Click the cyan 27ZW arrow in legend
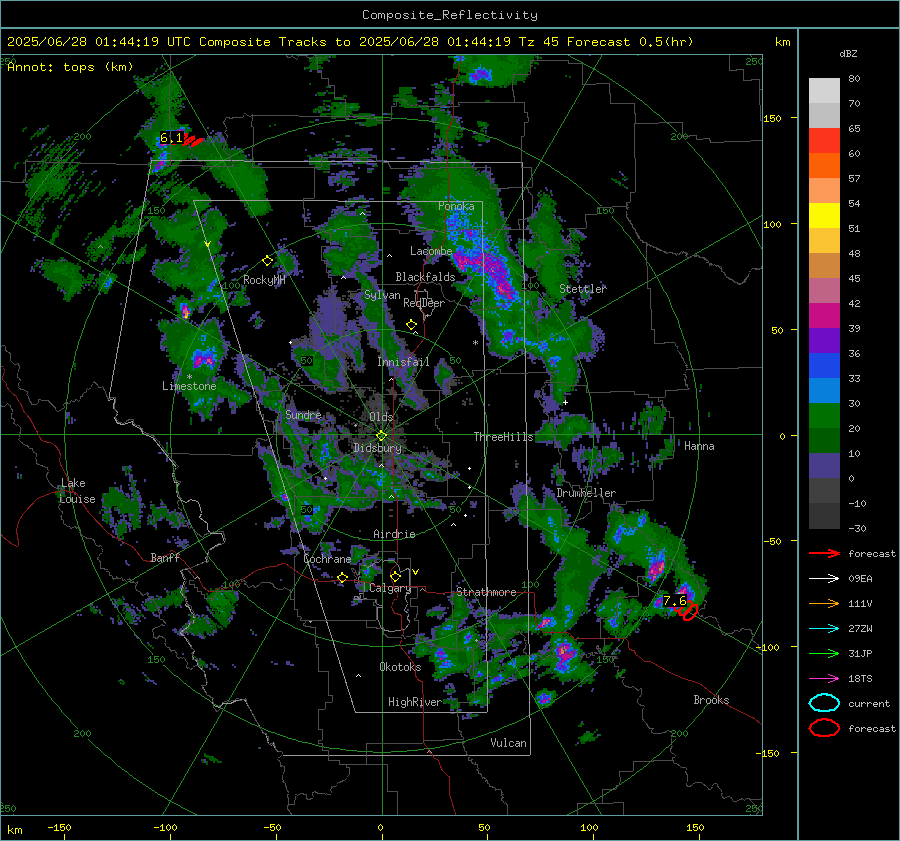This screenshot has width=900, height=841. coord(824,629)
